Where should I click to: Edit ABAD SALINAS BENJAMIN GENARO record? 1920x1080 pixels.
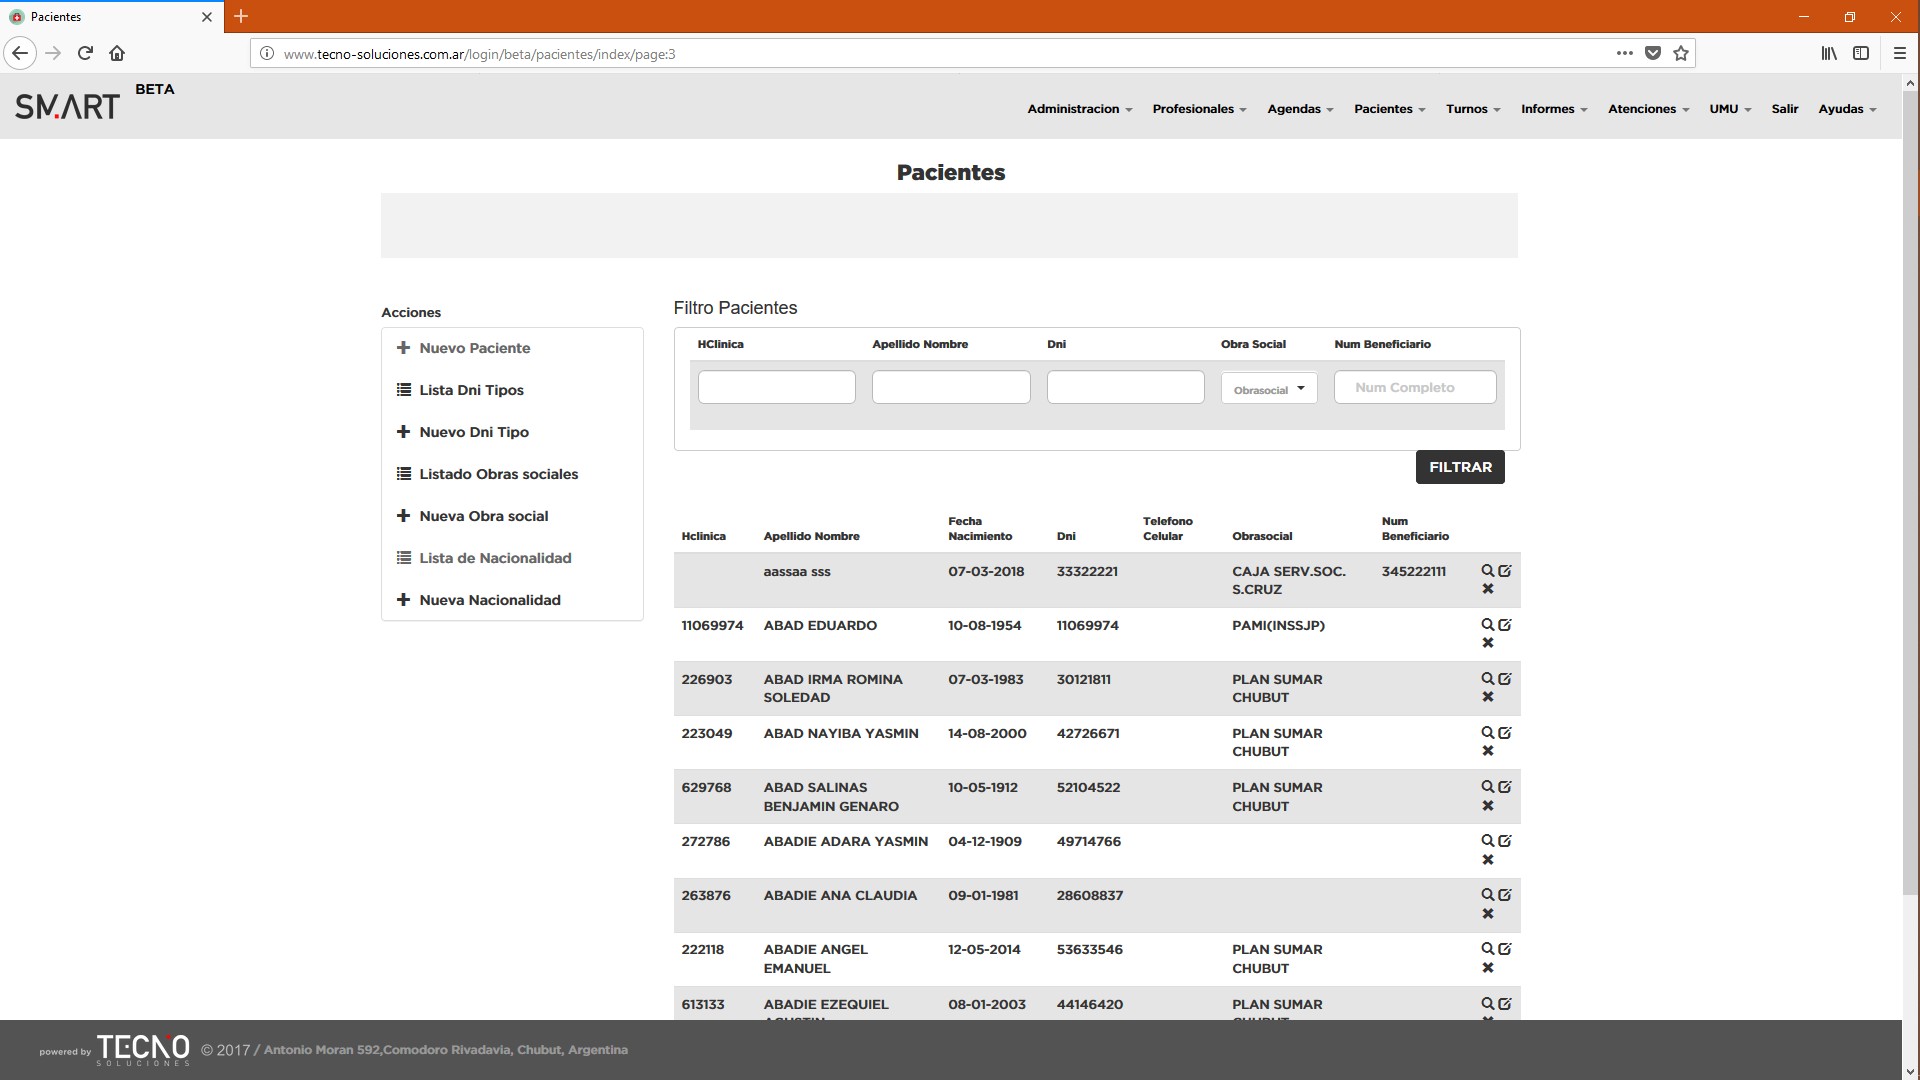(1505, 787)
